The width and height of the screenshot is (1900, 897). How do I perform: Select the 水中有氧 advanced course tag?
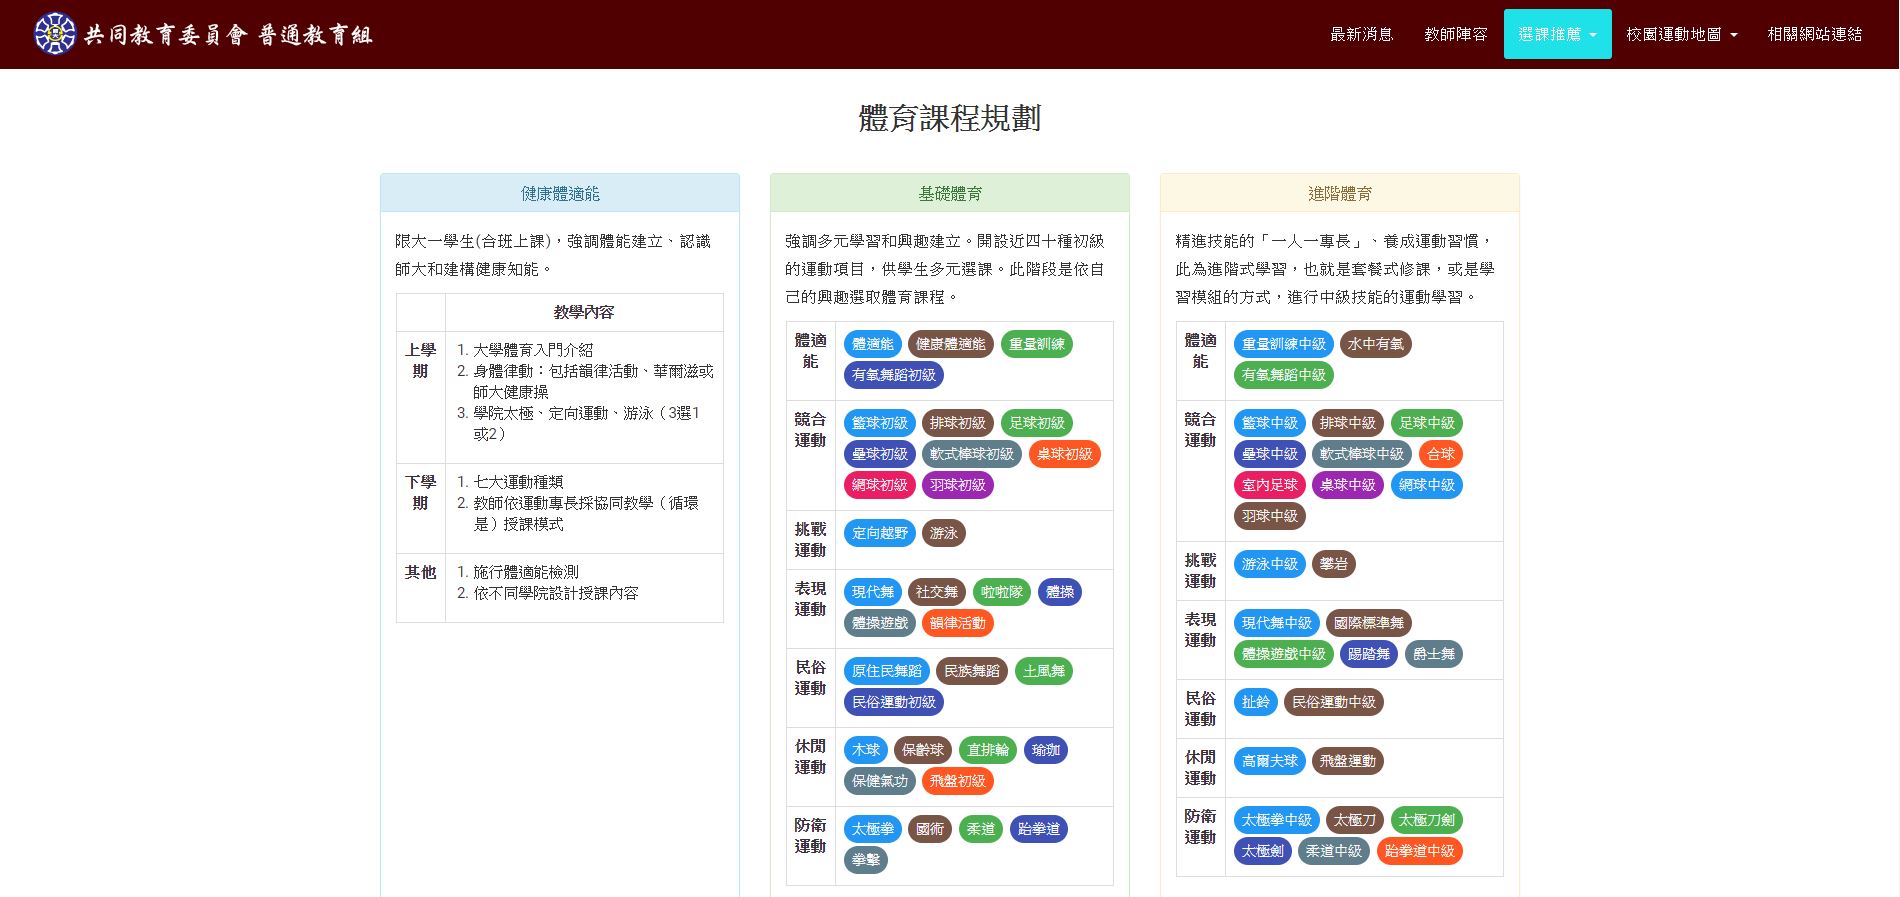[x=1376, y=344]
